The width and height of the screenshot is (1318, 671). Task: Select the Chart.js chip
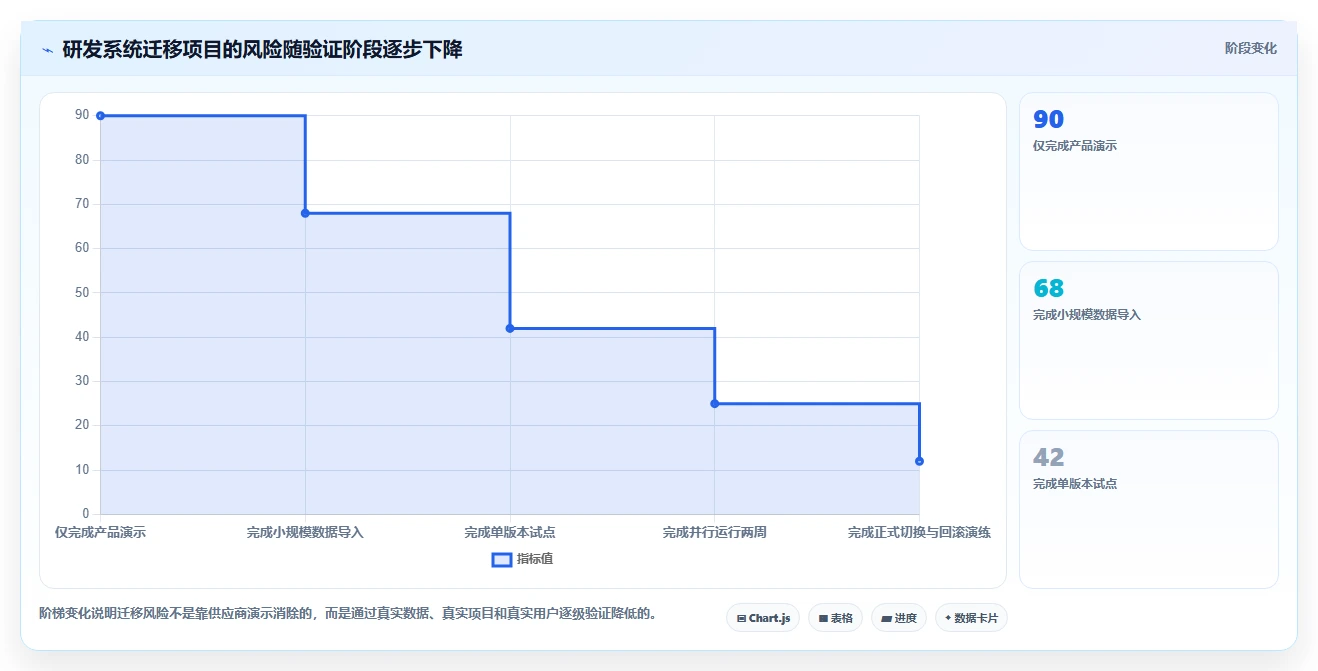(763, 618)
